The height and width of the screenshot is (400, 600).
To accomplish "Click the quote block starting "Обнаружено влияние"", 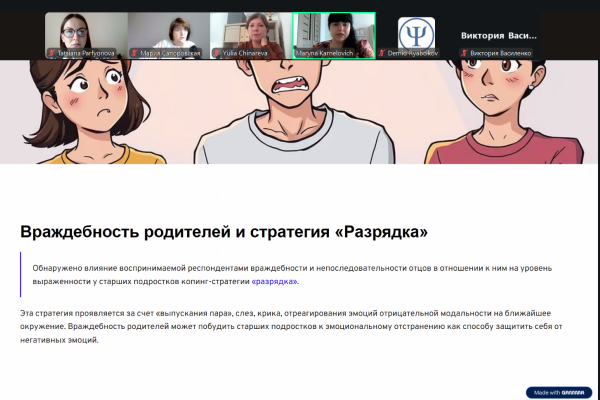I will point(300,275).
